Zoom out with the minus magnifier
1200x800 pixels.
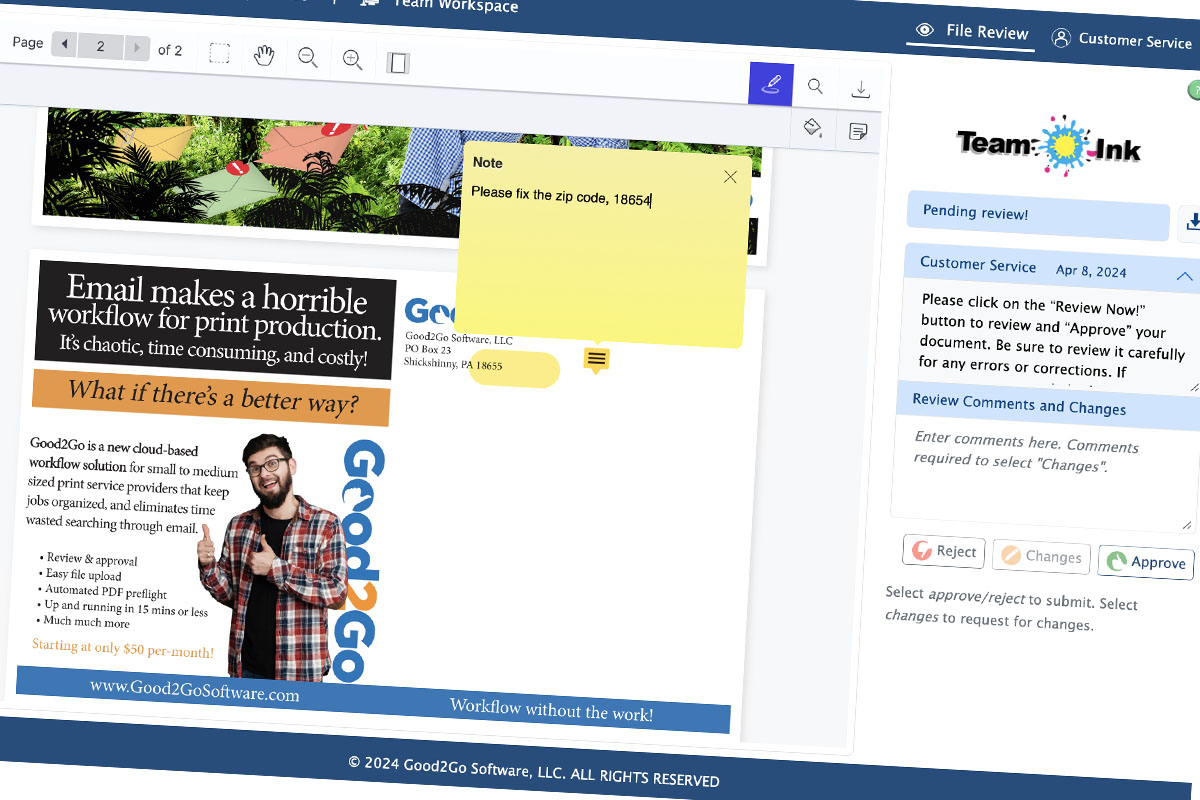pyautogui.click(x=308, y=58)
